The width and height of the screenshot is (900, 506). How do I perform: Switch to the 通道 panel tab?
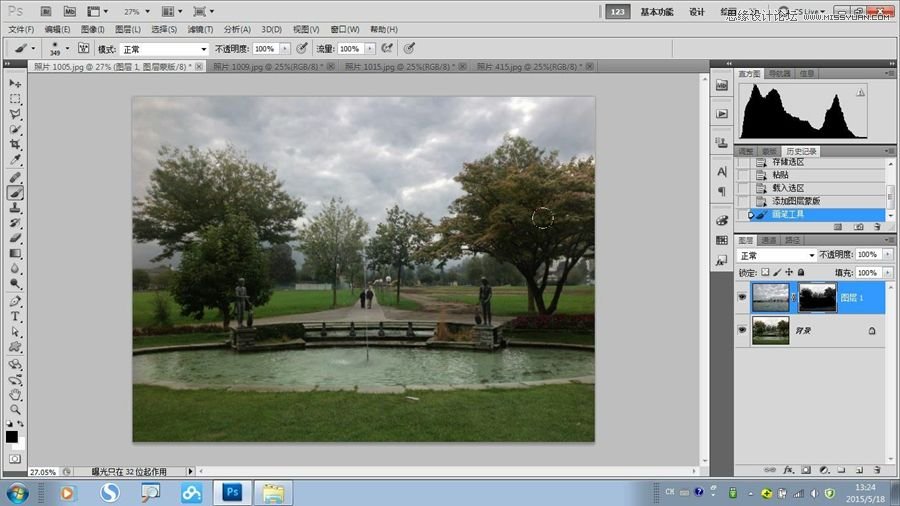pos(769,240)
